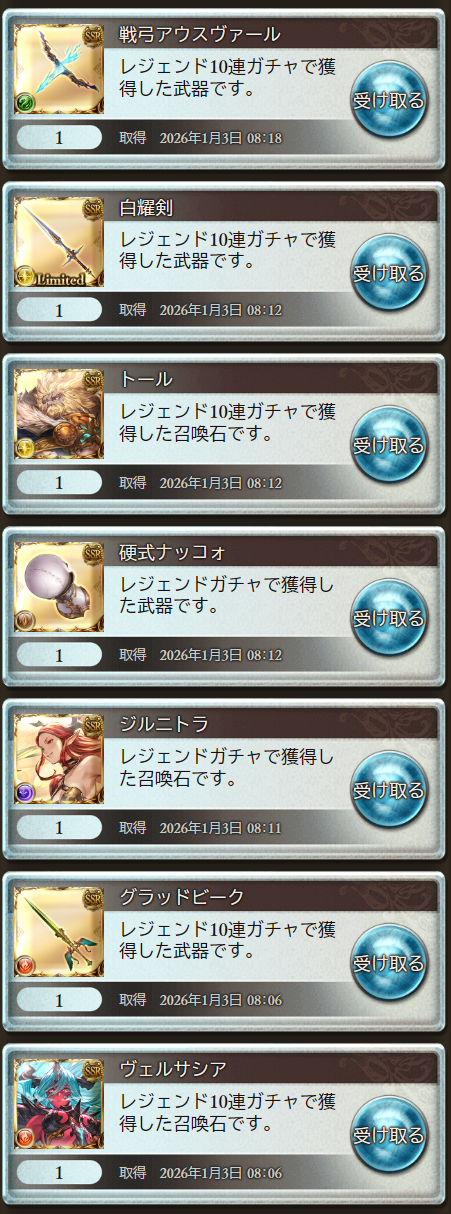
Task: Select the トール item title
Action: click(146, 380)
